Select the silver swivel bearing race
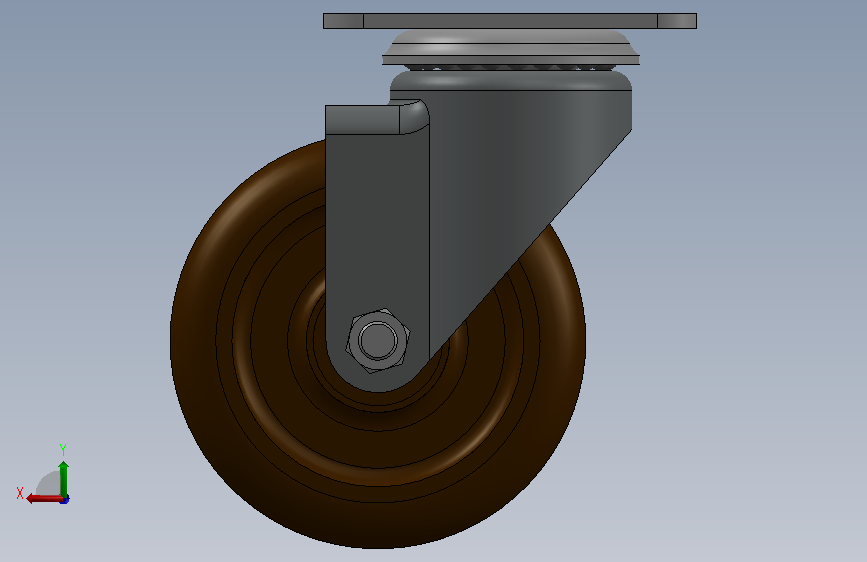Screen dimensions: 867x562 click(511, 48)
